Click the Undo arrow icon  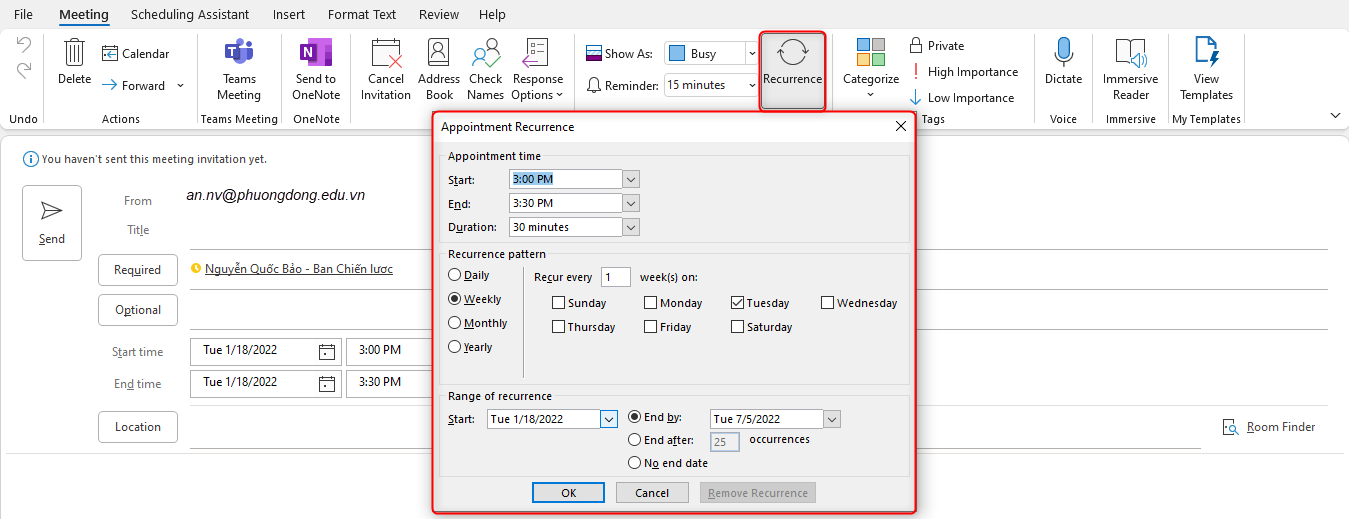(23, 46)
